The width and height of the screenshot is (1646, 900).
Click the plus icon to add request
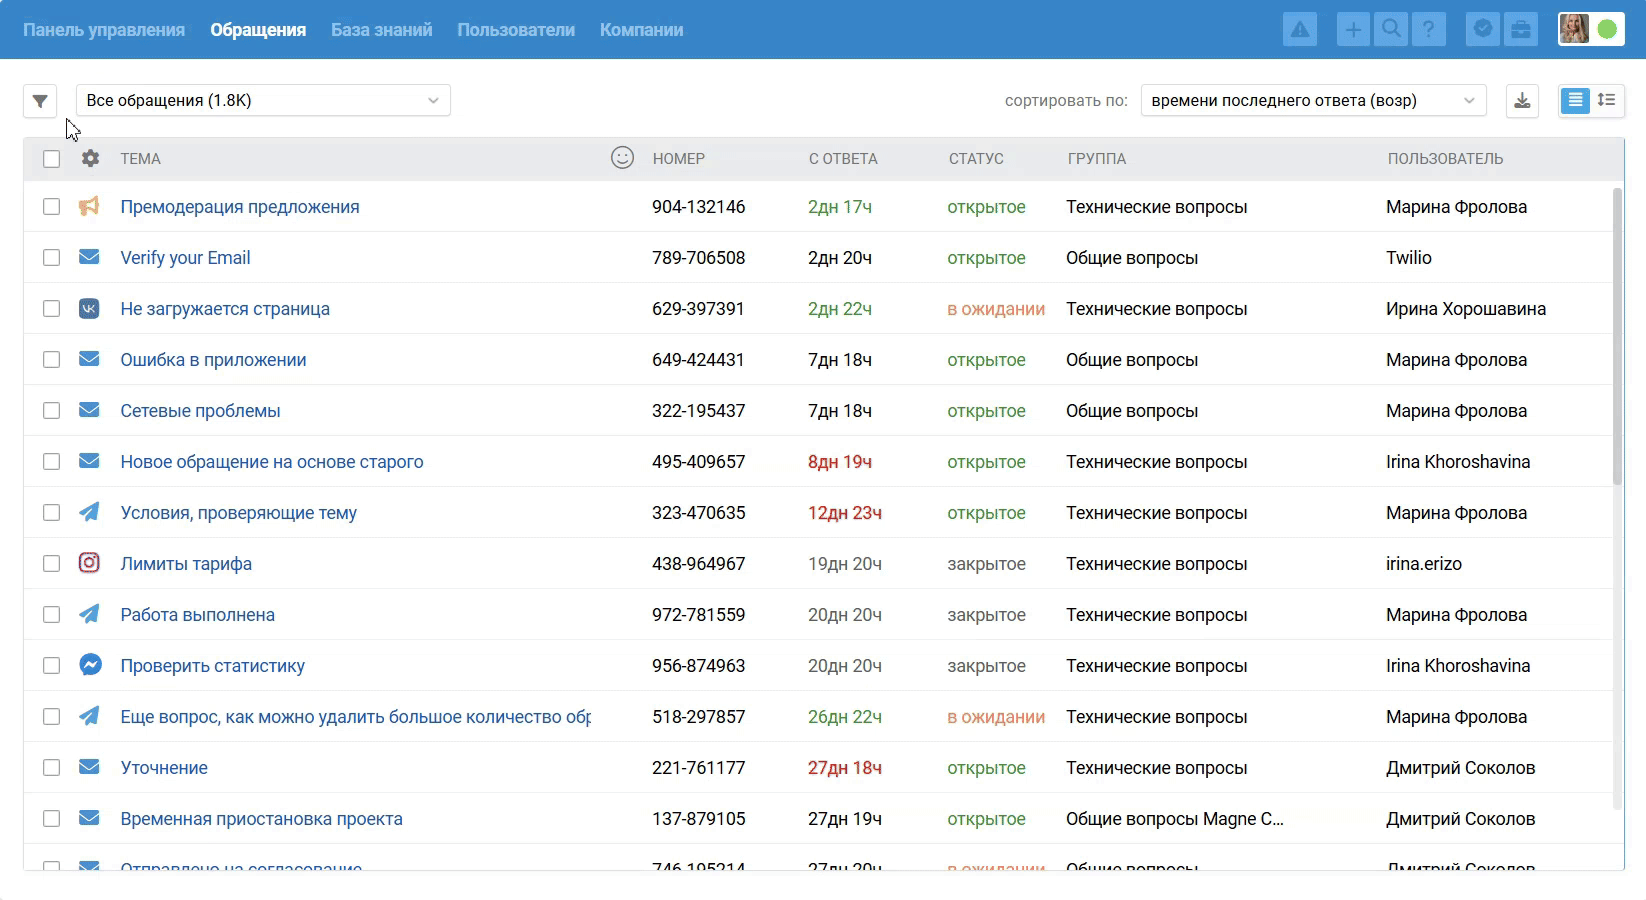coord(1353,30)
